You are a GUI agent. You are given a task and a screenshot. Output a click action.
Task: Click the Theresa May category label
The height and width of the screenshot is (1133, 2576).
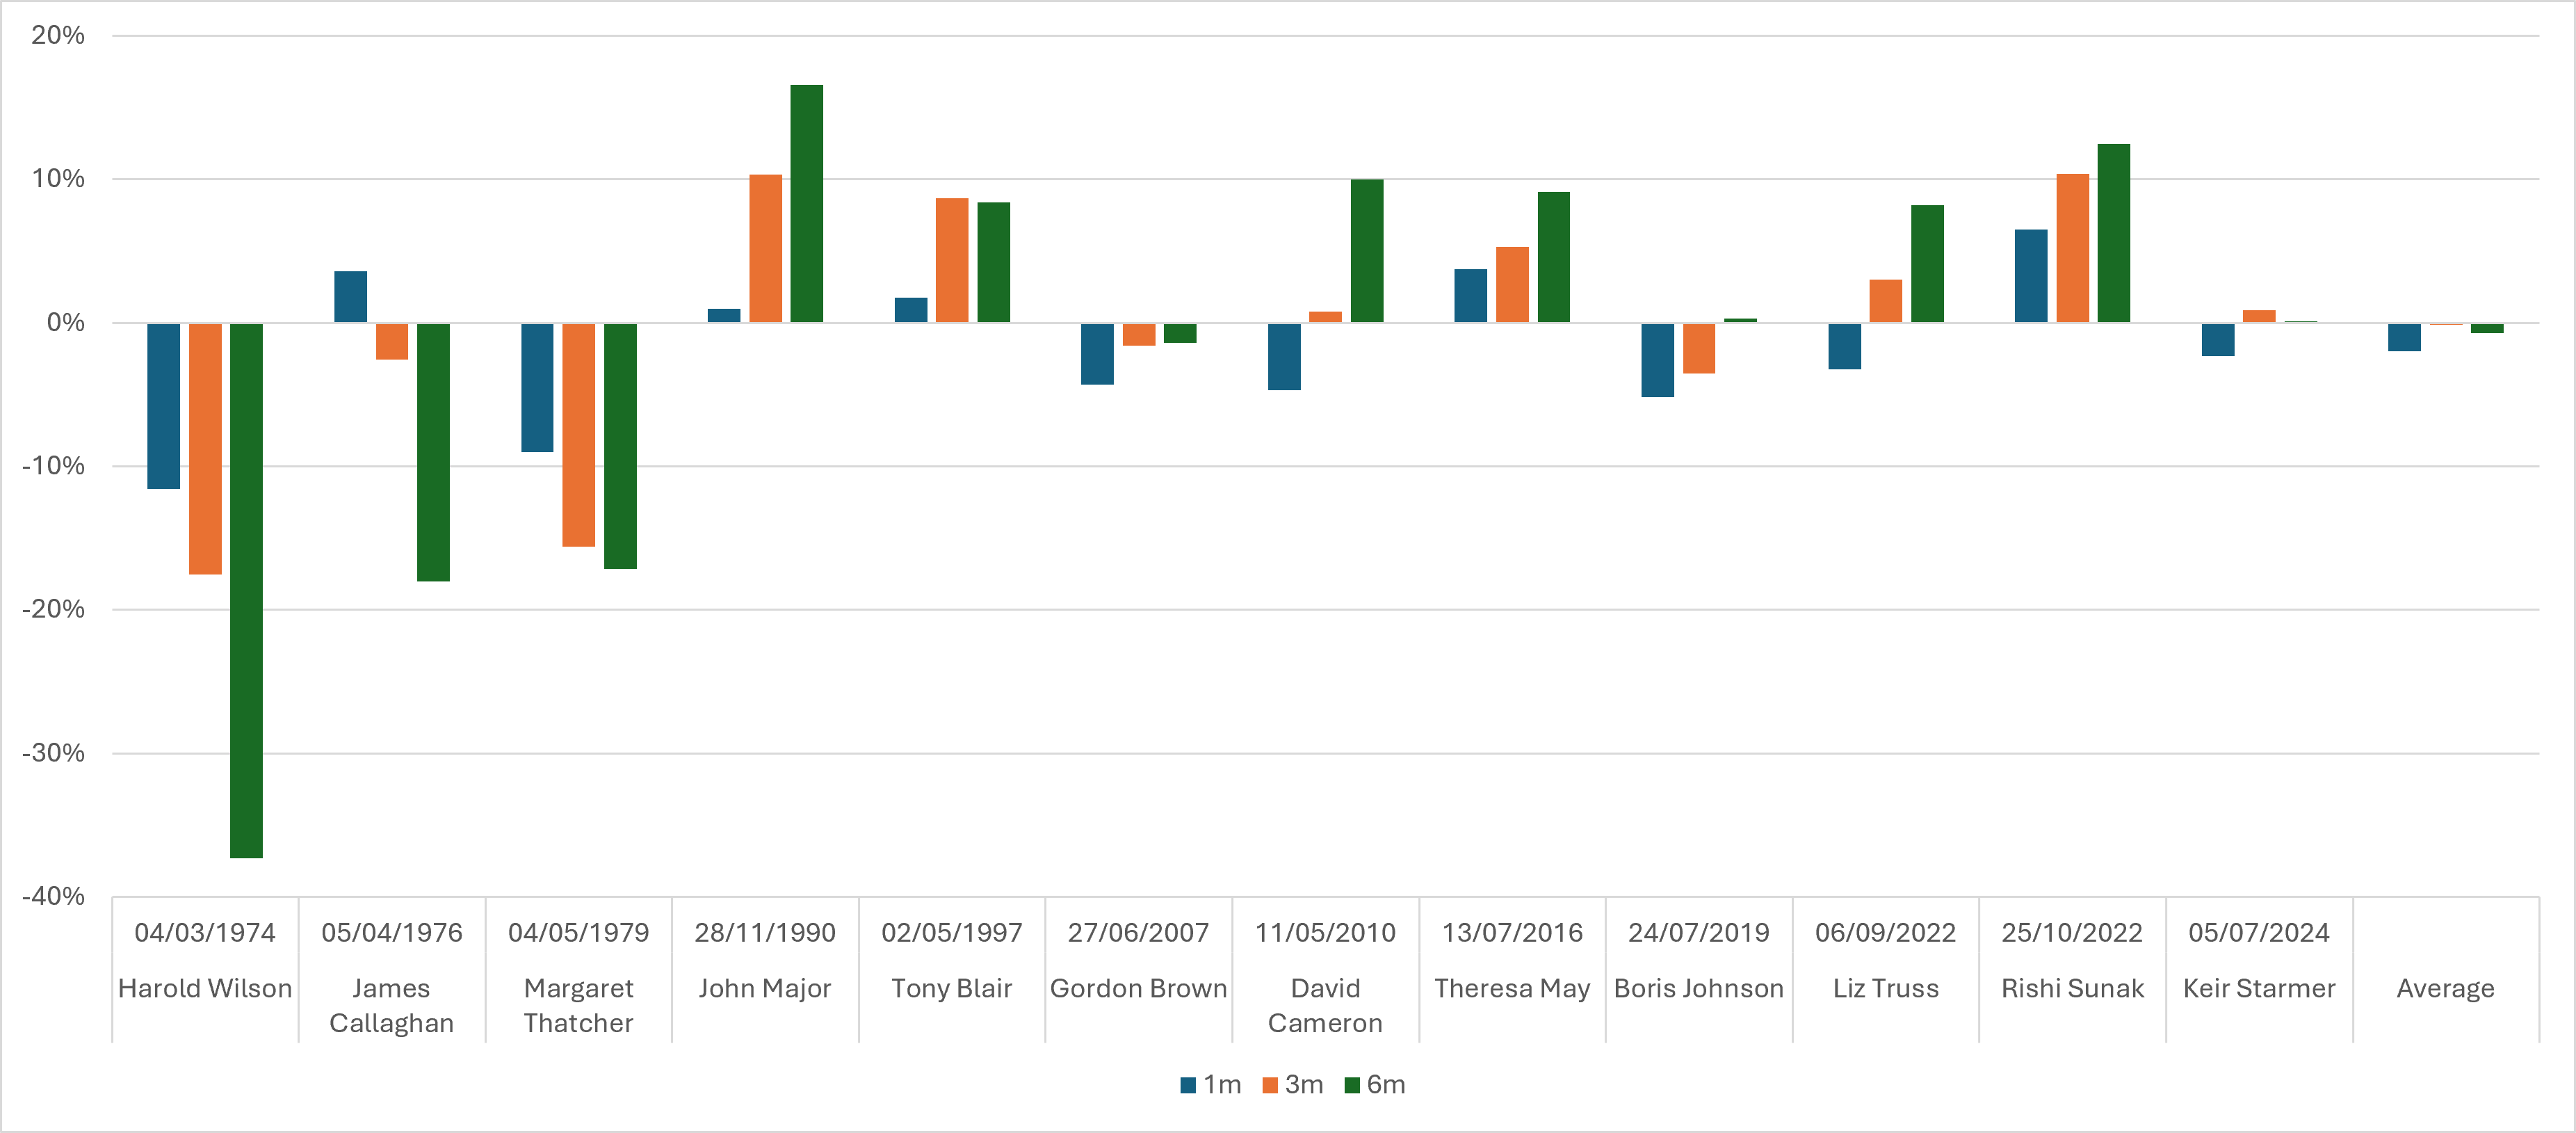point(1512,988)
